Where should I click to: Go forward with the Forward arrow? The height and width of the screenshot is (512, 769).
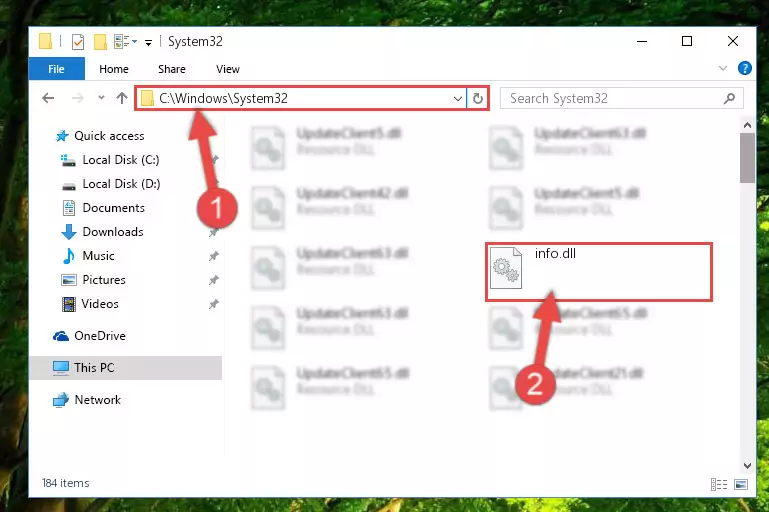coord(77,98)
